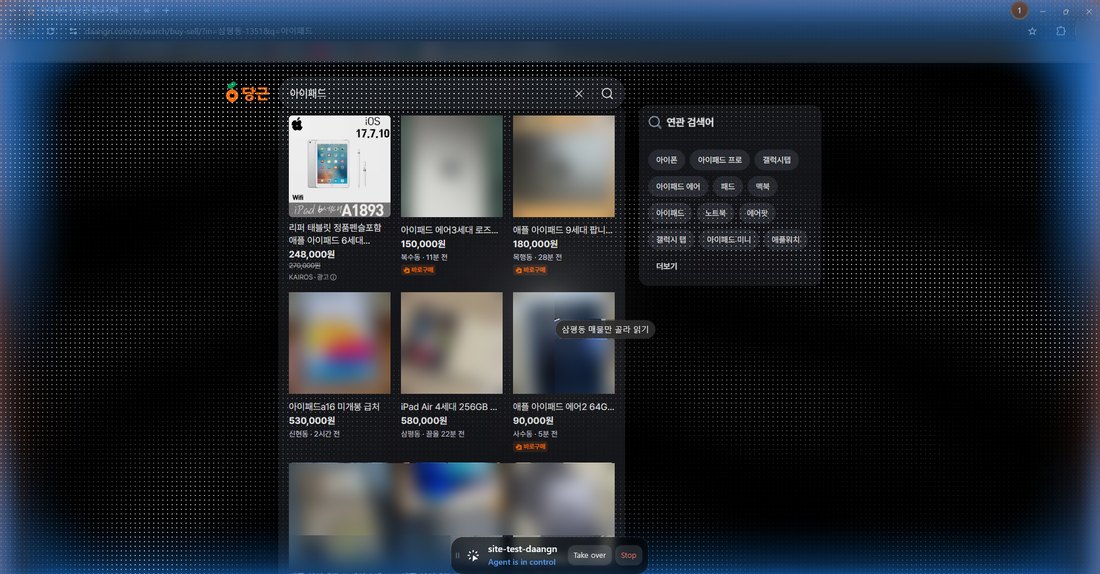Click the 목행동 · 28분 전 location text
The height and width of the screenshot is (574, 1100).
point(537,258)
